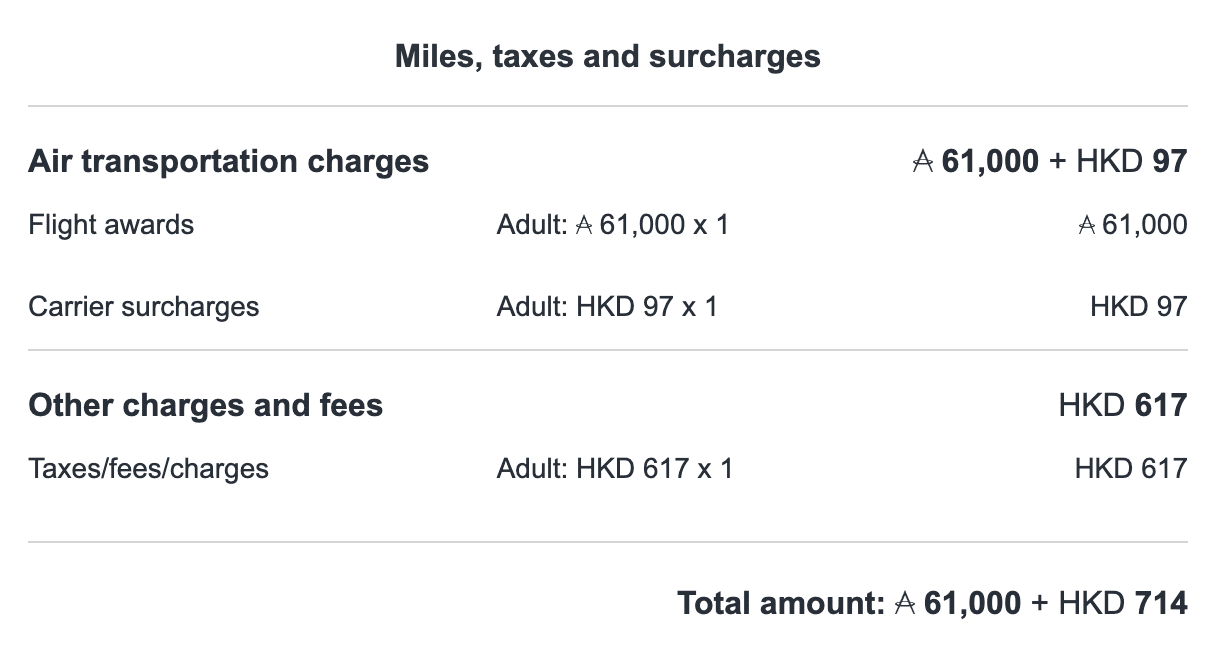
Task: Click the miles icon in Flight awards adult breakdown
Action: (x=585, y=225)
